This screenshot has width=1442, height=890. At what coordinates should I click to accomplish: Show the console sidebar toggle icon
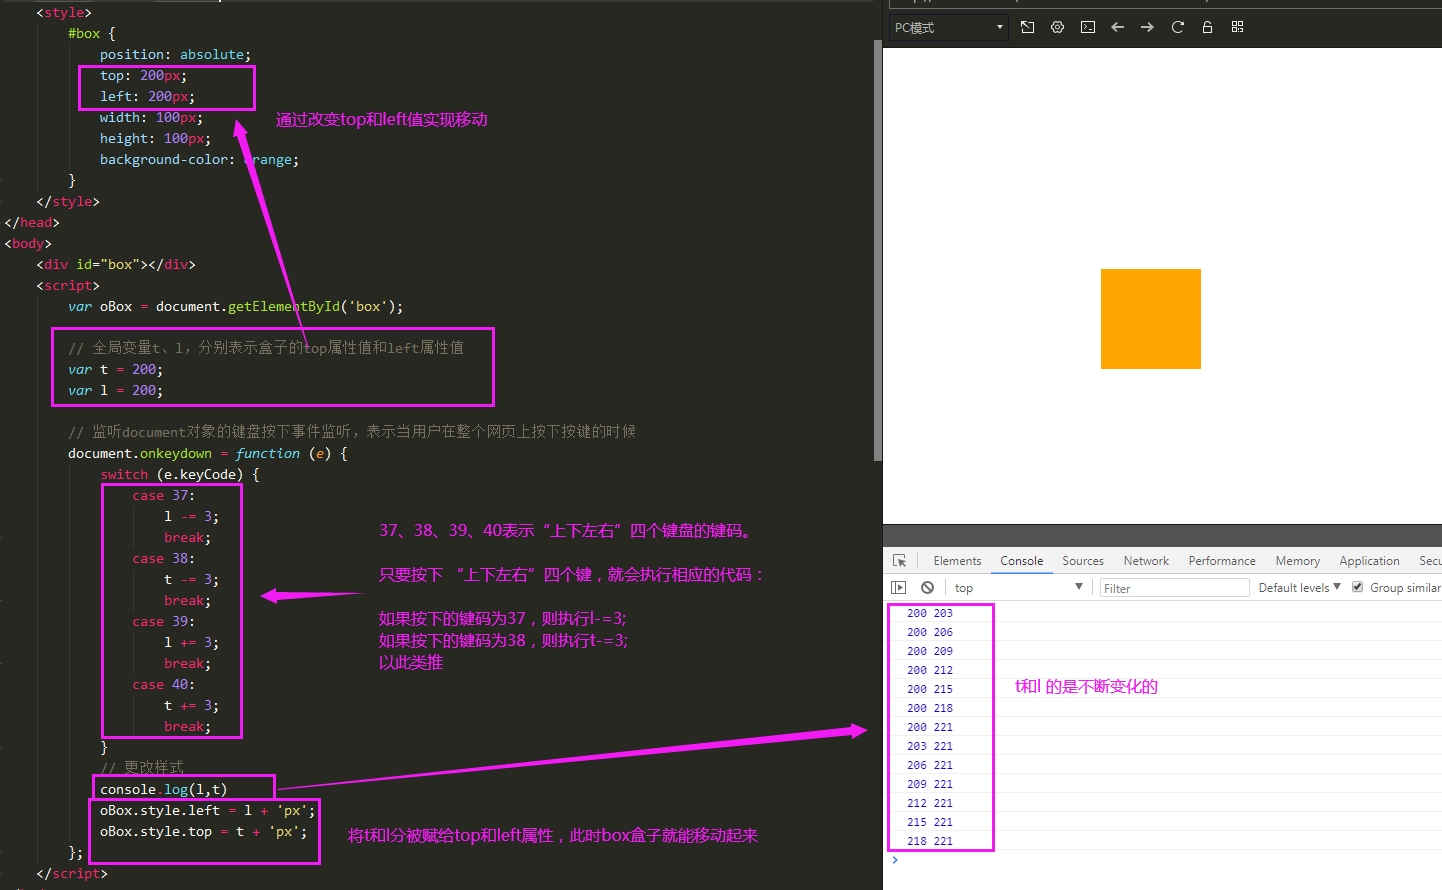[898, 588]
